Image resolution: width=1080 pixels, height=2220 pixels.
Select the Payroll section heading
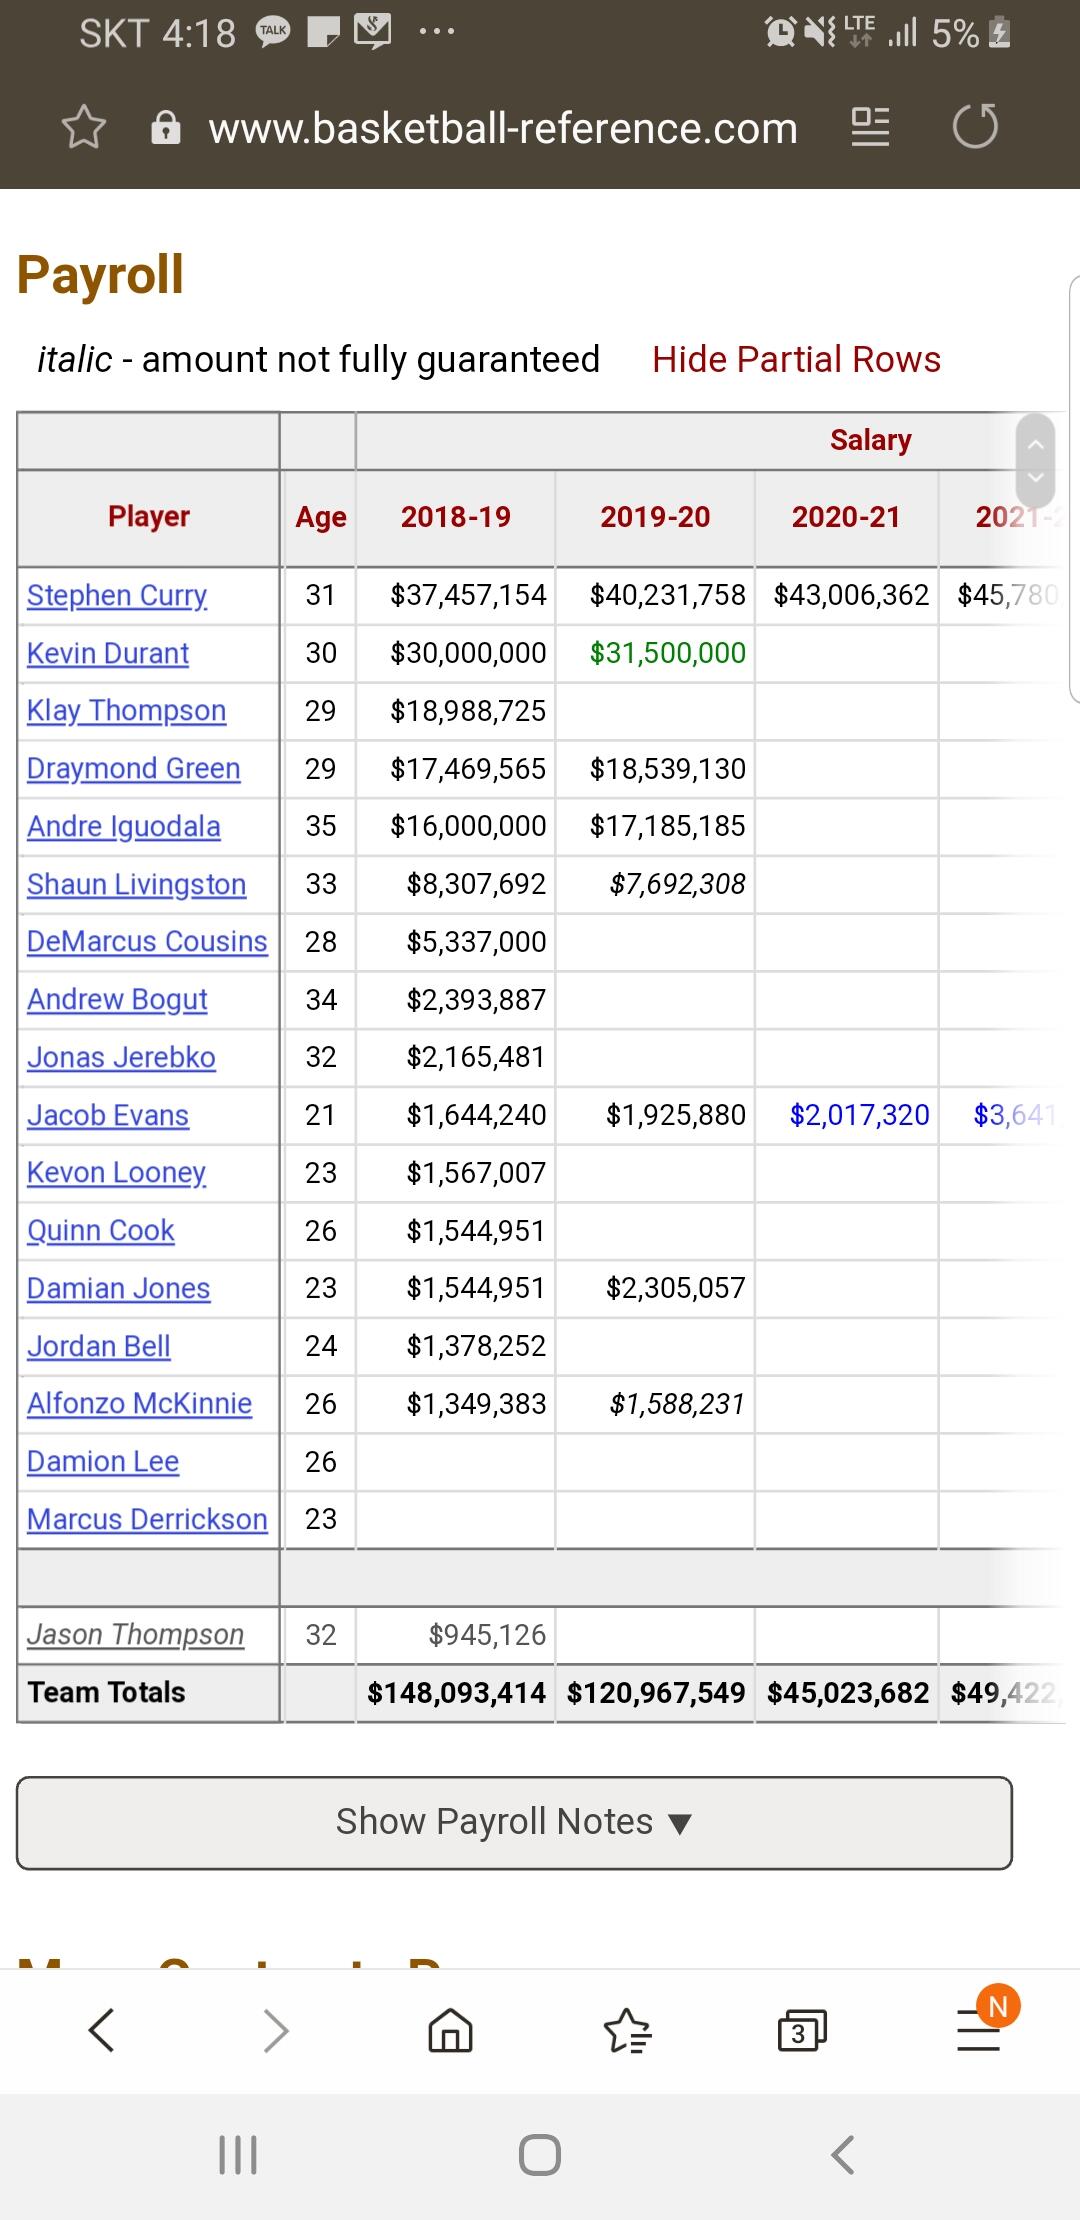point(101,275)
